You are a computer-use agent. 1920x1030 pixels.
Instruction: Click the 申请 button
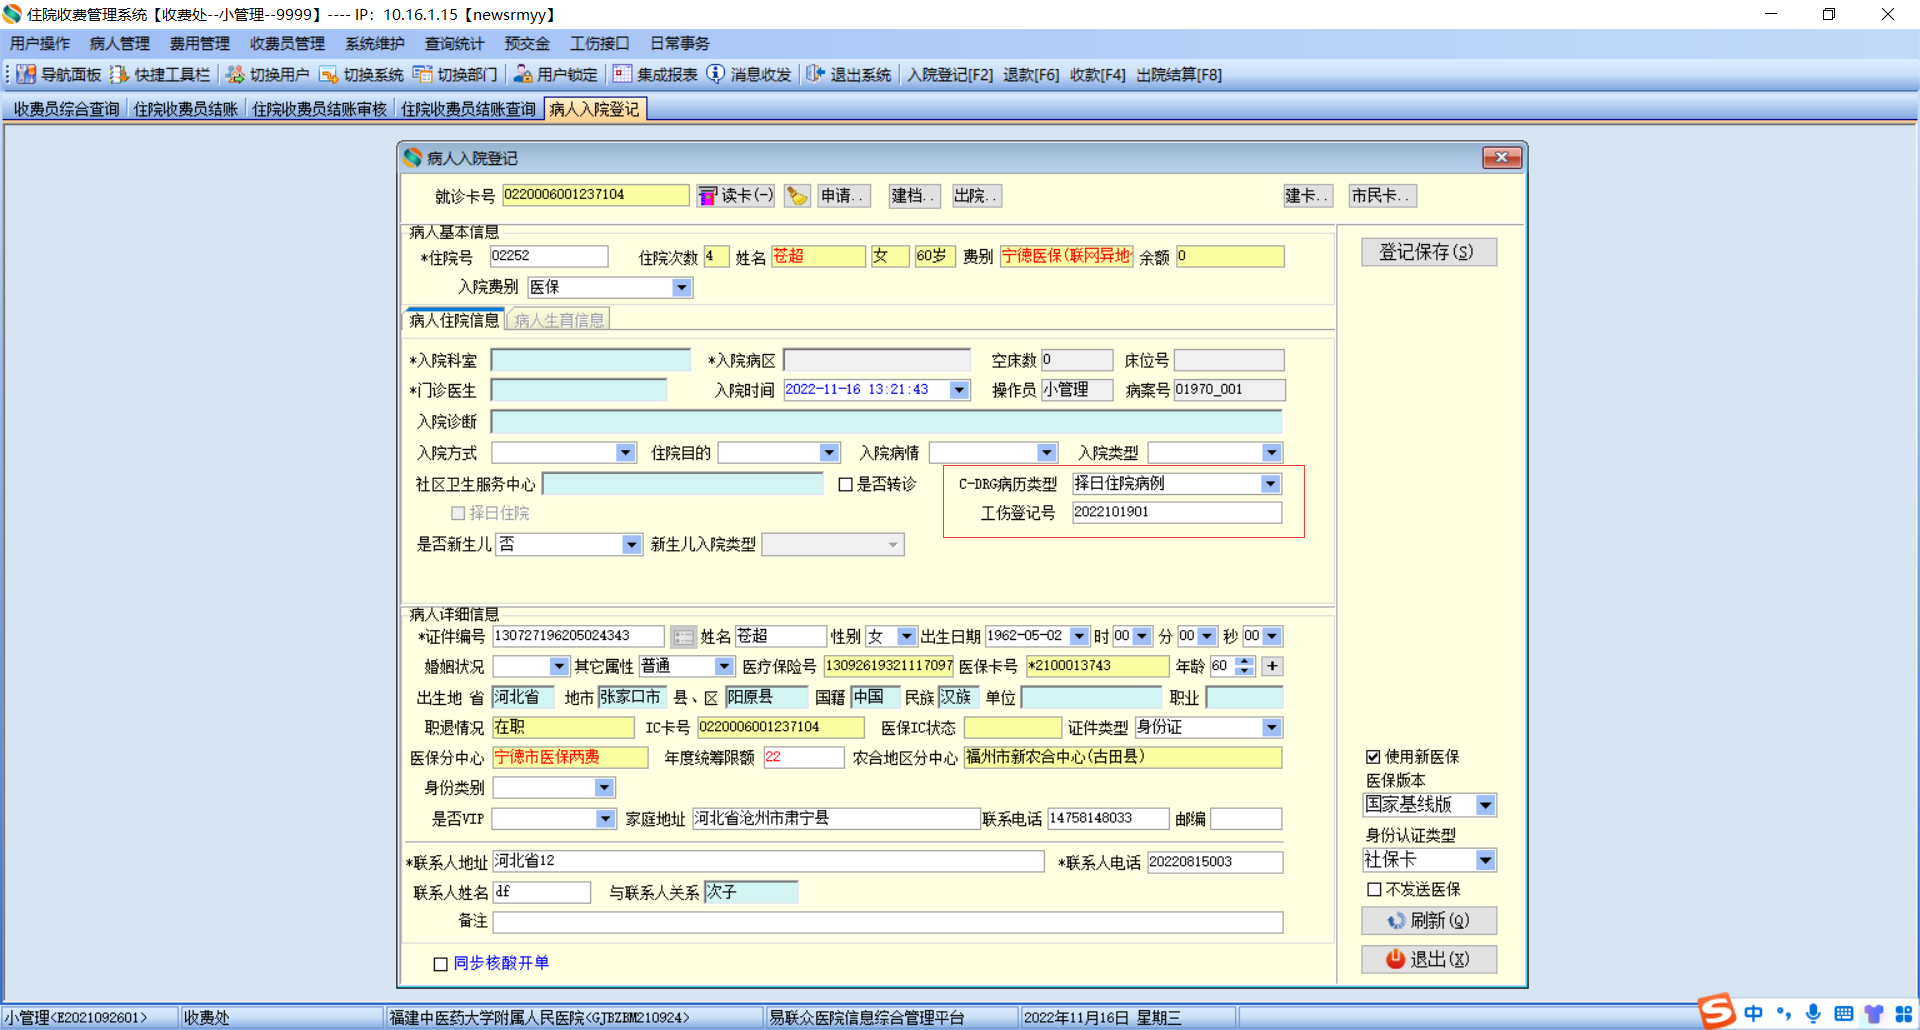coord(844,196)
